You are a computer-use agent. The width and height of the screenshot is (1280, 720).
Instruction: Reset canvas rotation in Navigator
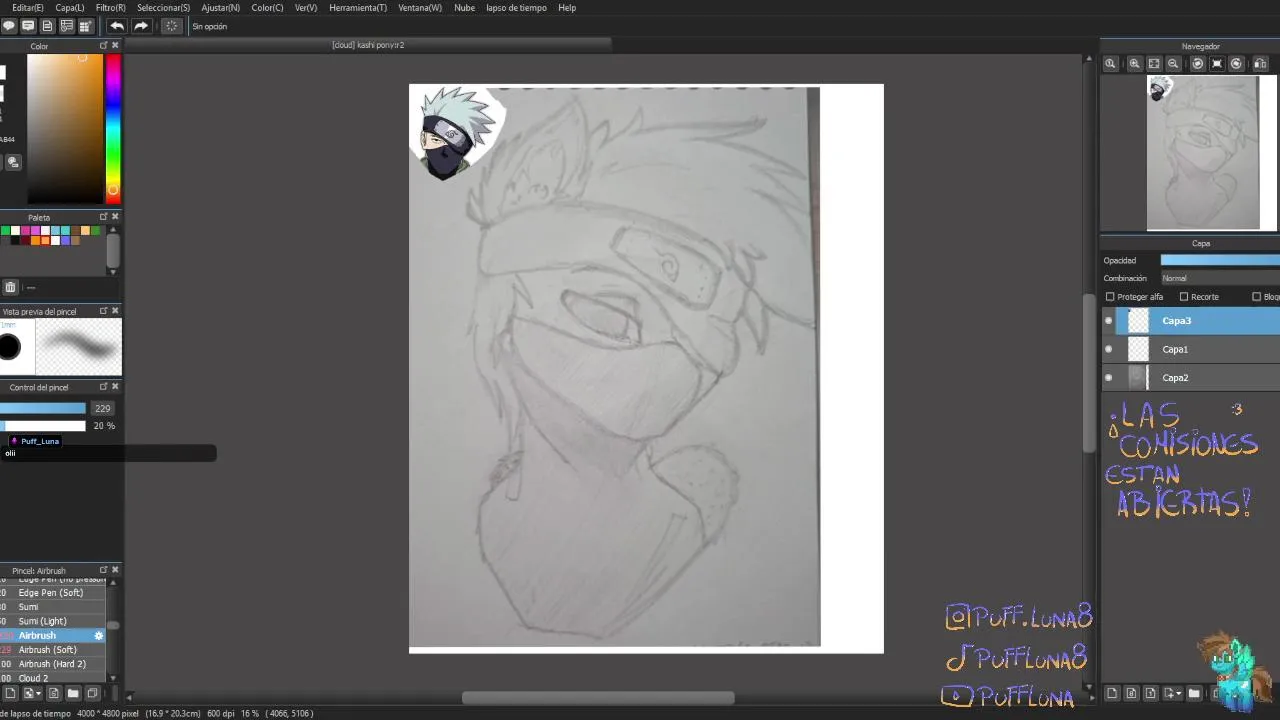click(1217, 64)
